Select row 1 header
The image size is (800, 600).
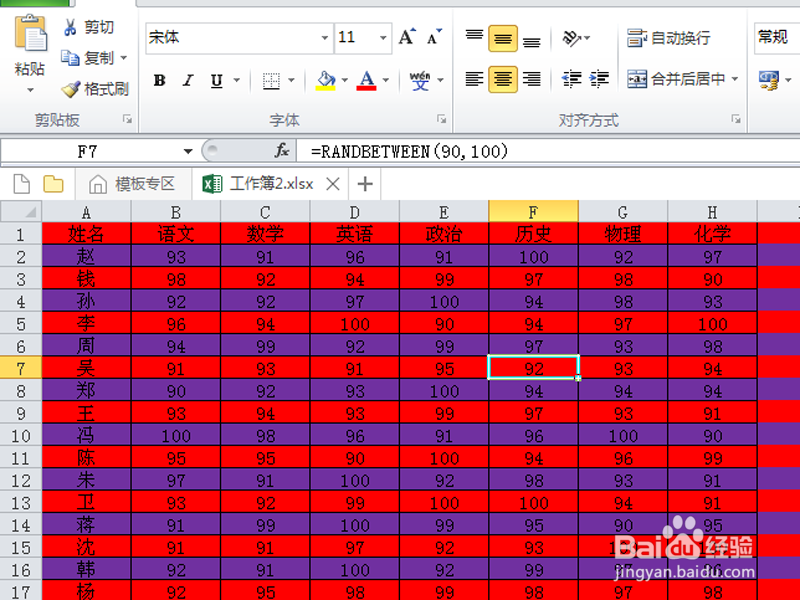pos(20,234)
